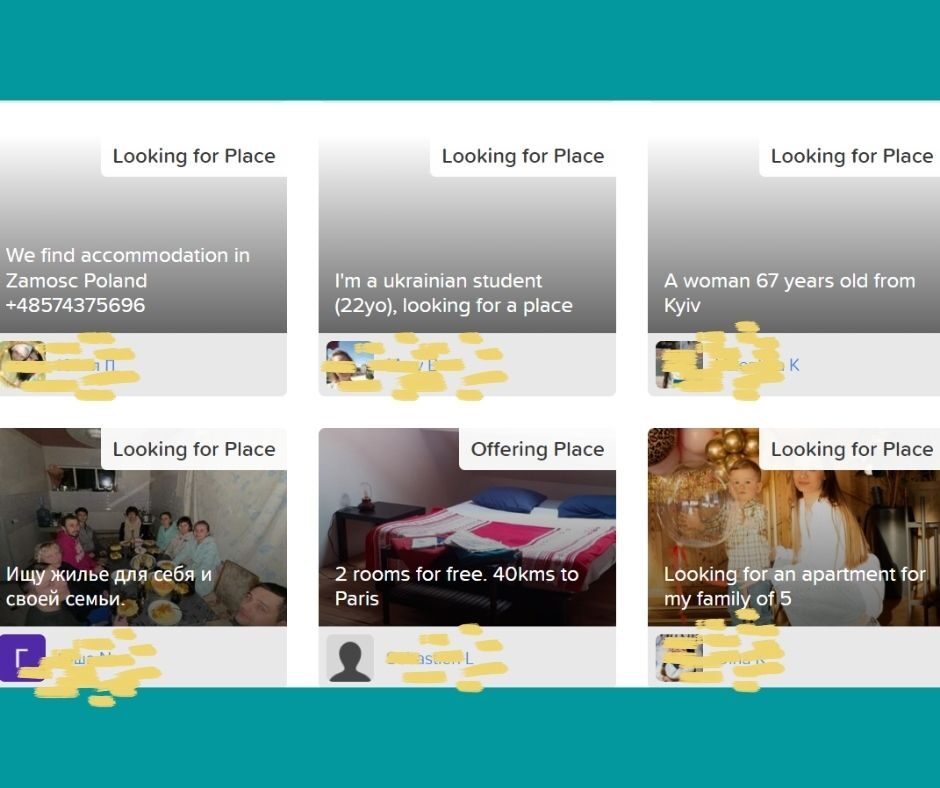The width and height of the screenshot is (940, 788).
Task: Click the avatar beneath the Kyiv woman listing
Action: [x=679, y=364]
